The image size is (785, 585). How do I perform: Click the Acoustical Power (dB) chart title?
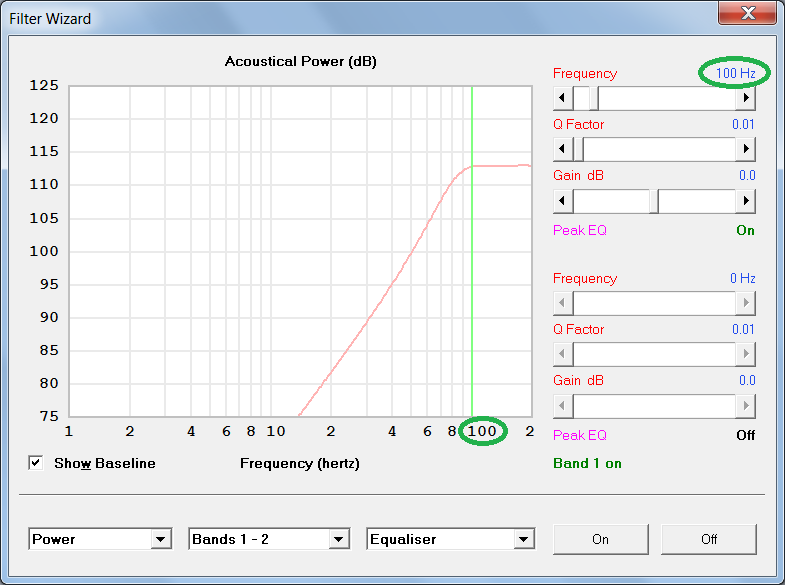tap(300, 62)
